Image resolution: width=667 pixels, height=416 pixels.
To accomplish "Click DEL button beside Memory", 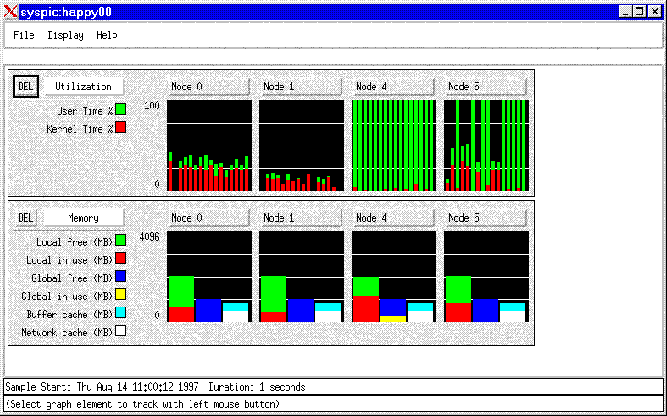I will [26, 217].
